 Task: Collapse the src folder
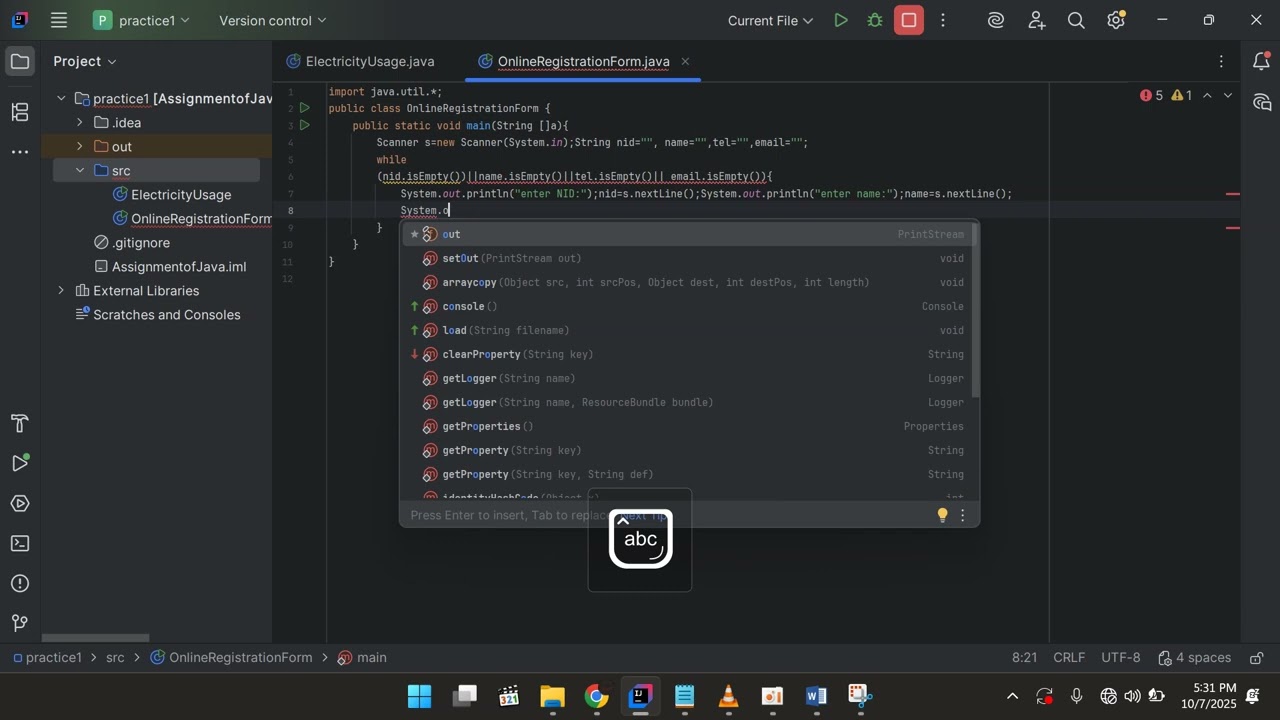(x=80, y=170)
